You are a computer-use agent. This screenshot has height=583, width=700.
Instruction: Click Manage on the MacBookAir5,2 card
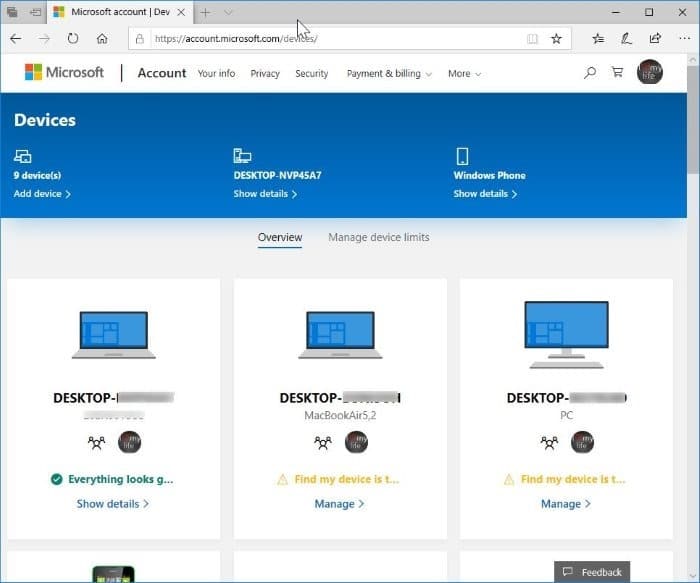[339, 504]
